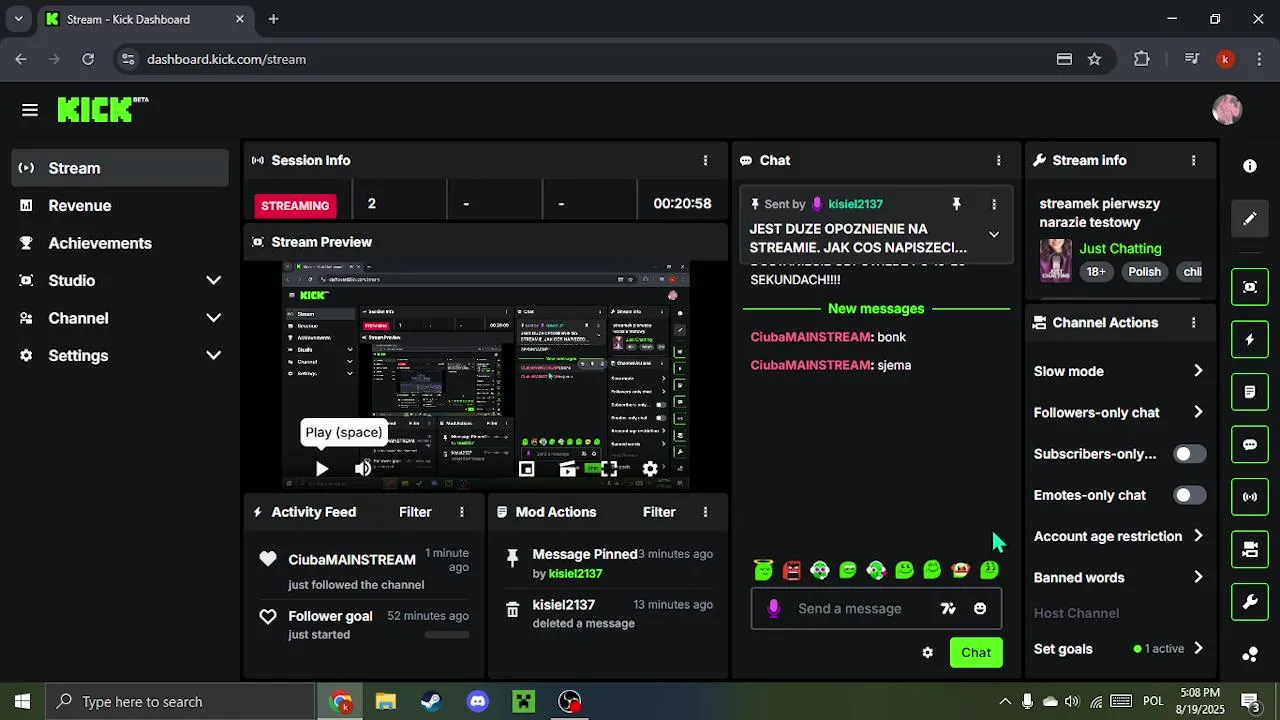Click the pencil edit icon in right sidebar

pos(1250,219)
